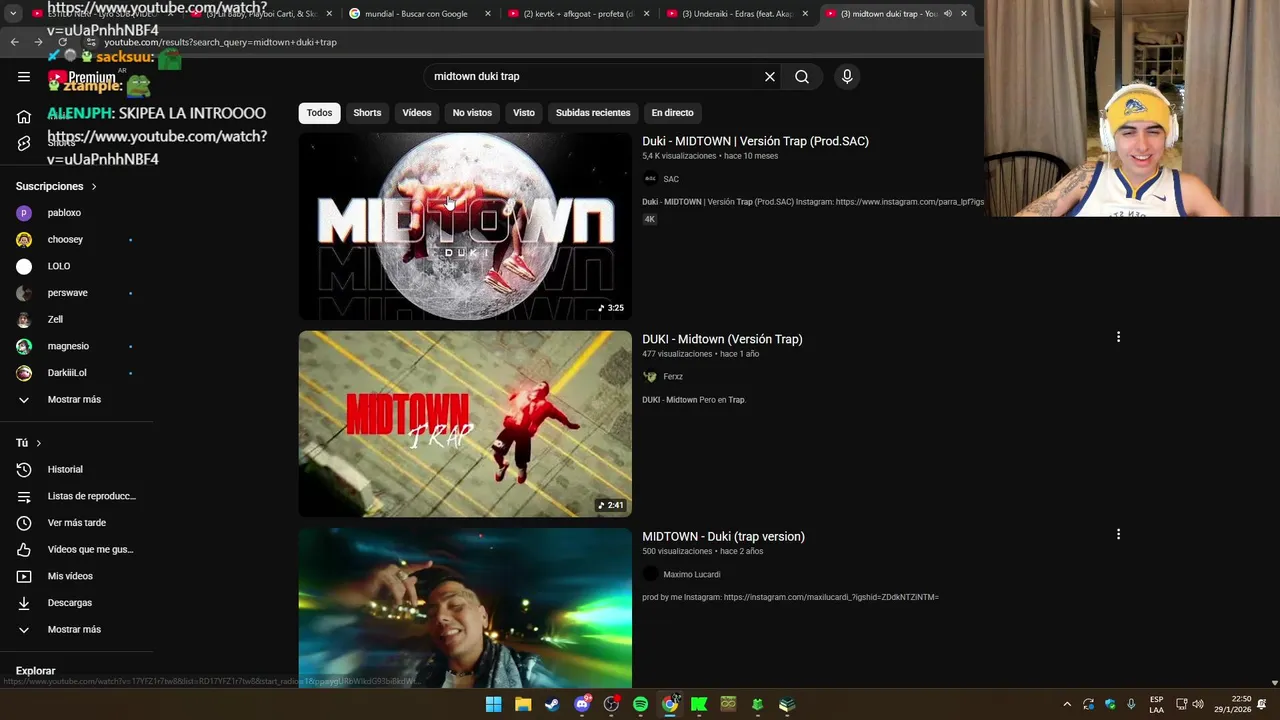This screenshot has height=720, width=1280.
Task: Clear the search box with X
Action: point(770,76)
